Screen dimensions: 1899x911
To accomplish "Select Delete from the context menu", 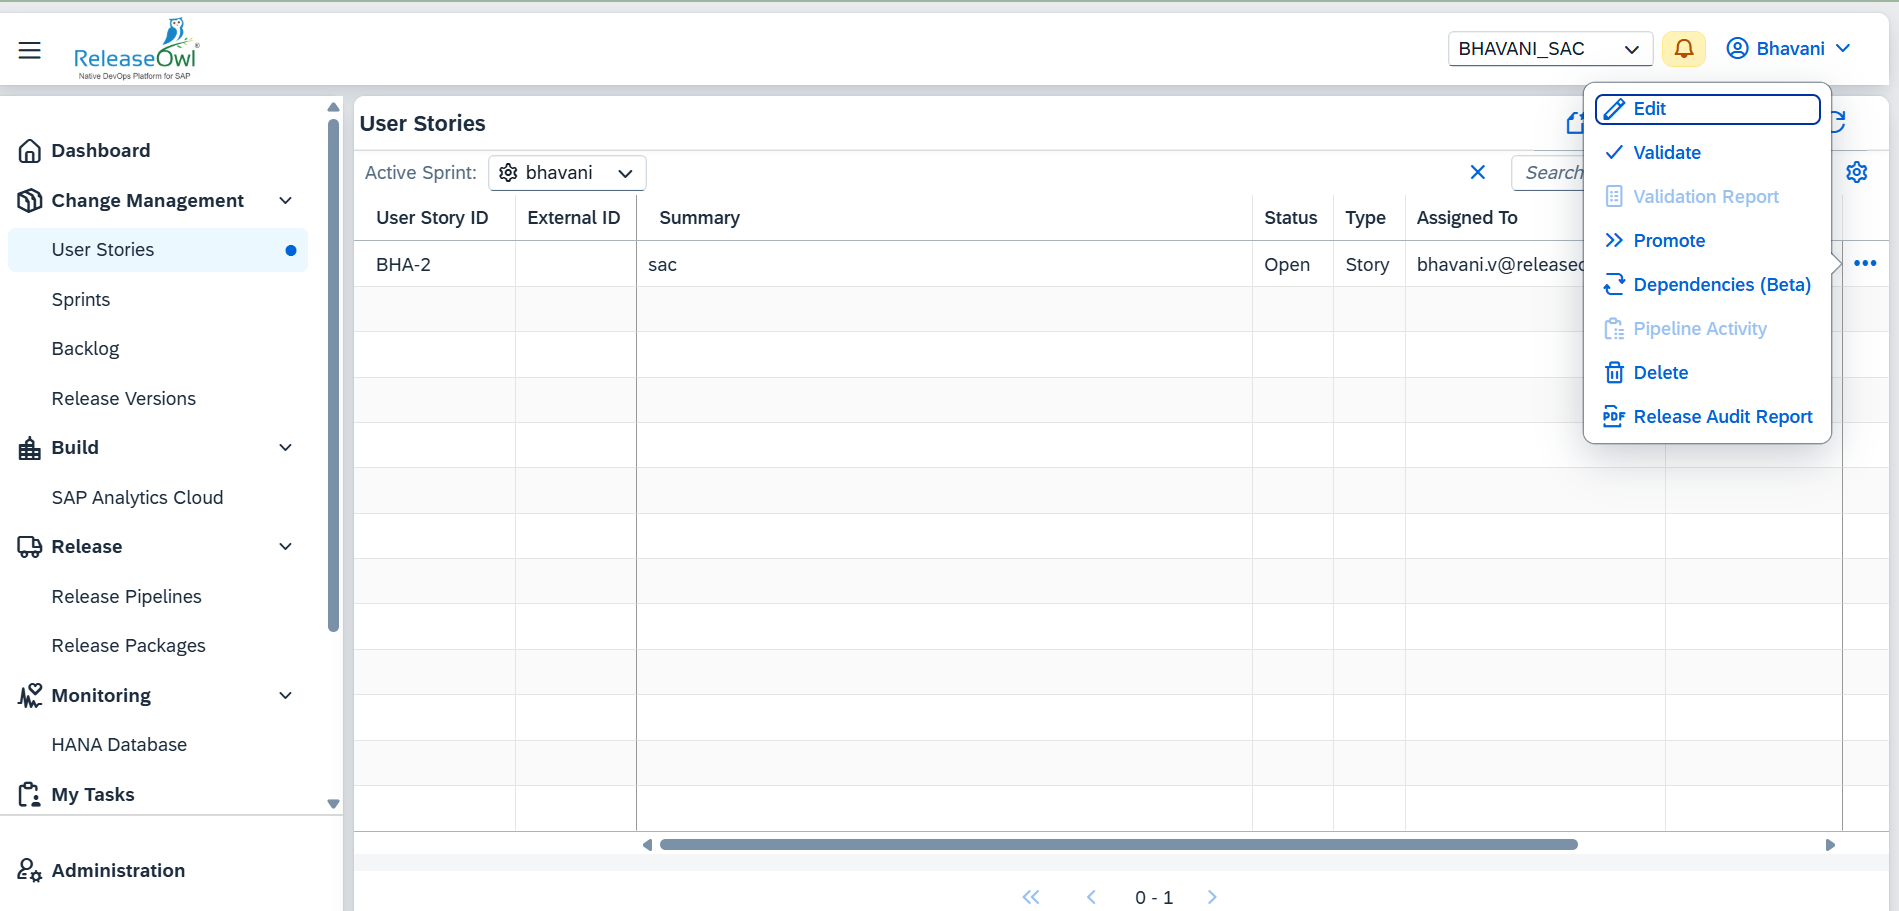I will [x=1660, y=373].
